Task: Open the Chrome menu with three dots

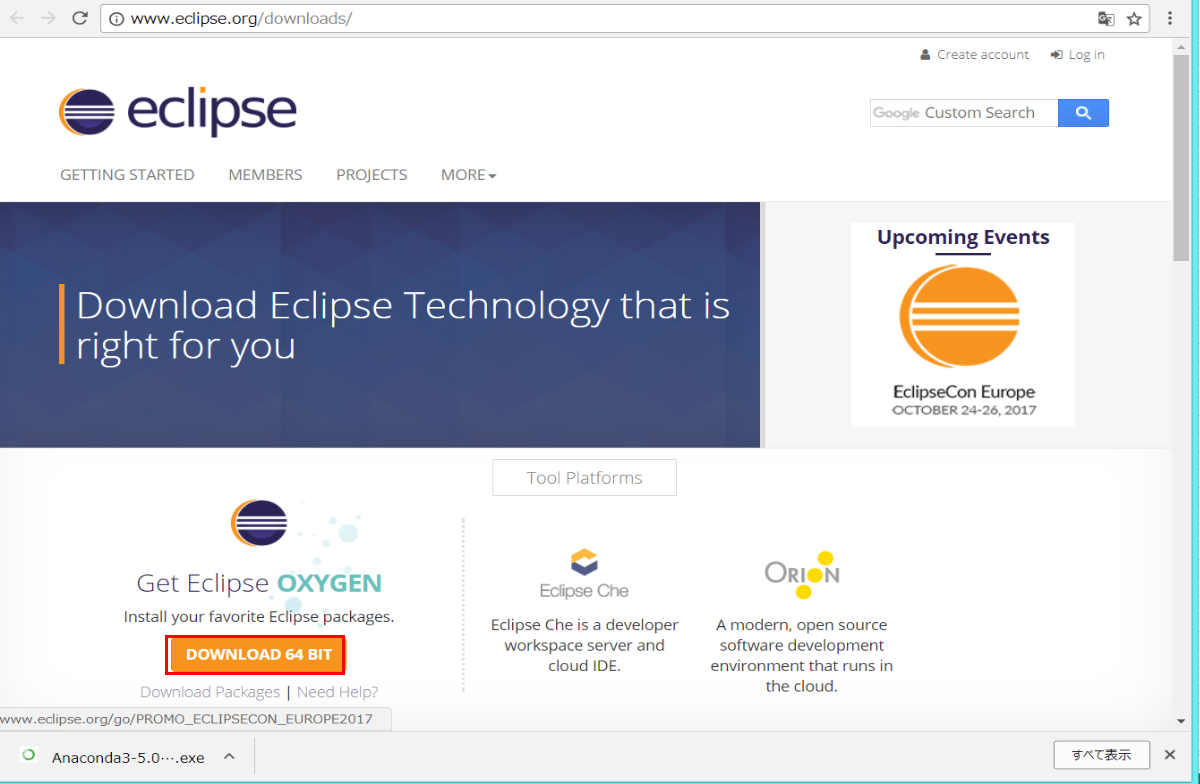Action: (1169, 18)
